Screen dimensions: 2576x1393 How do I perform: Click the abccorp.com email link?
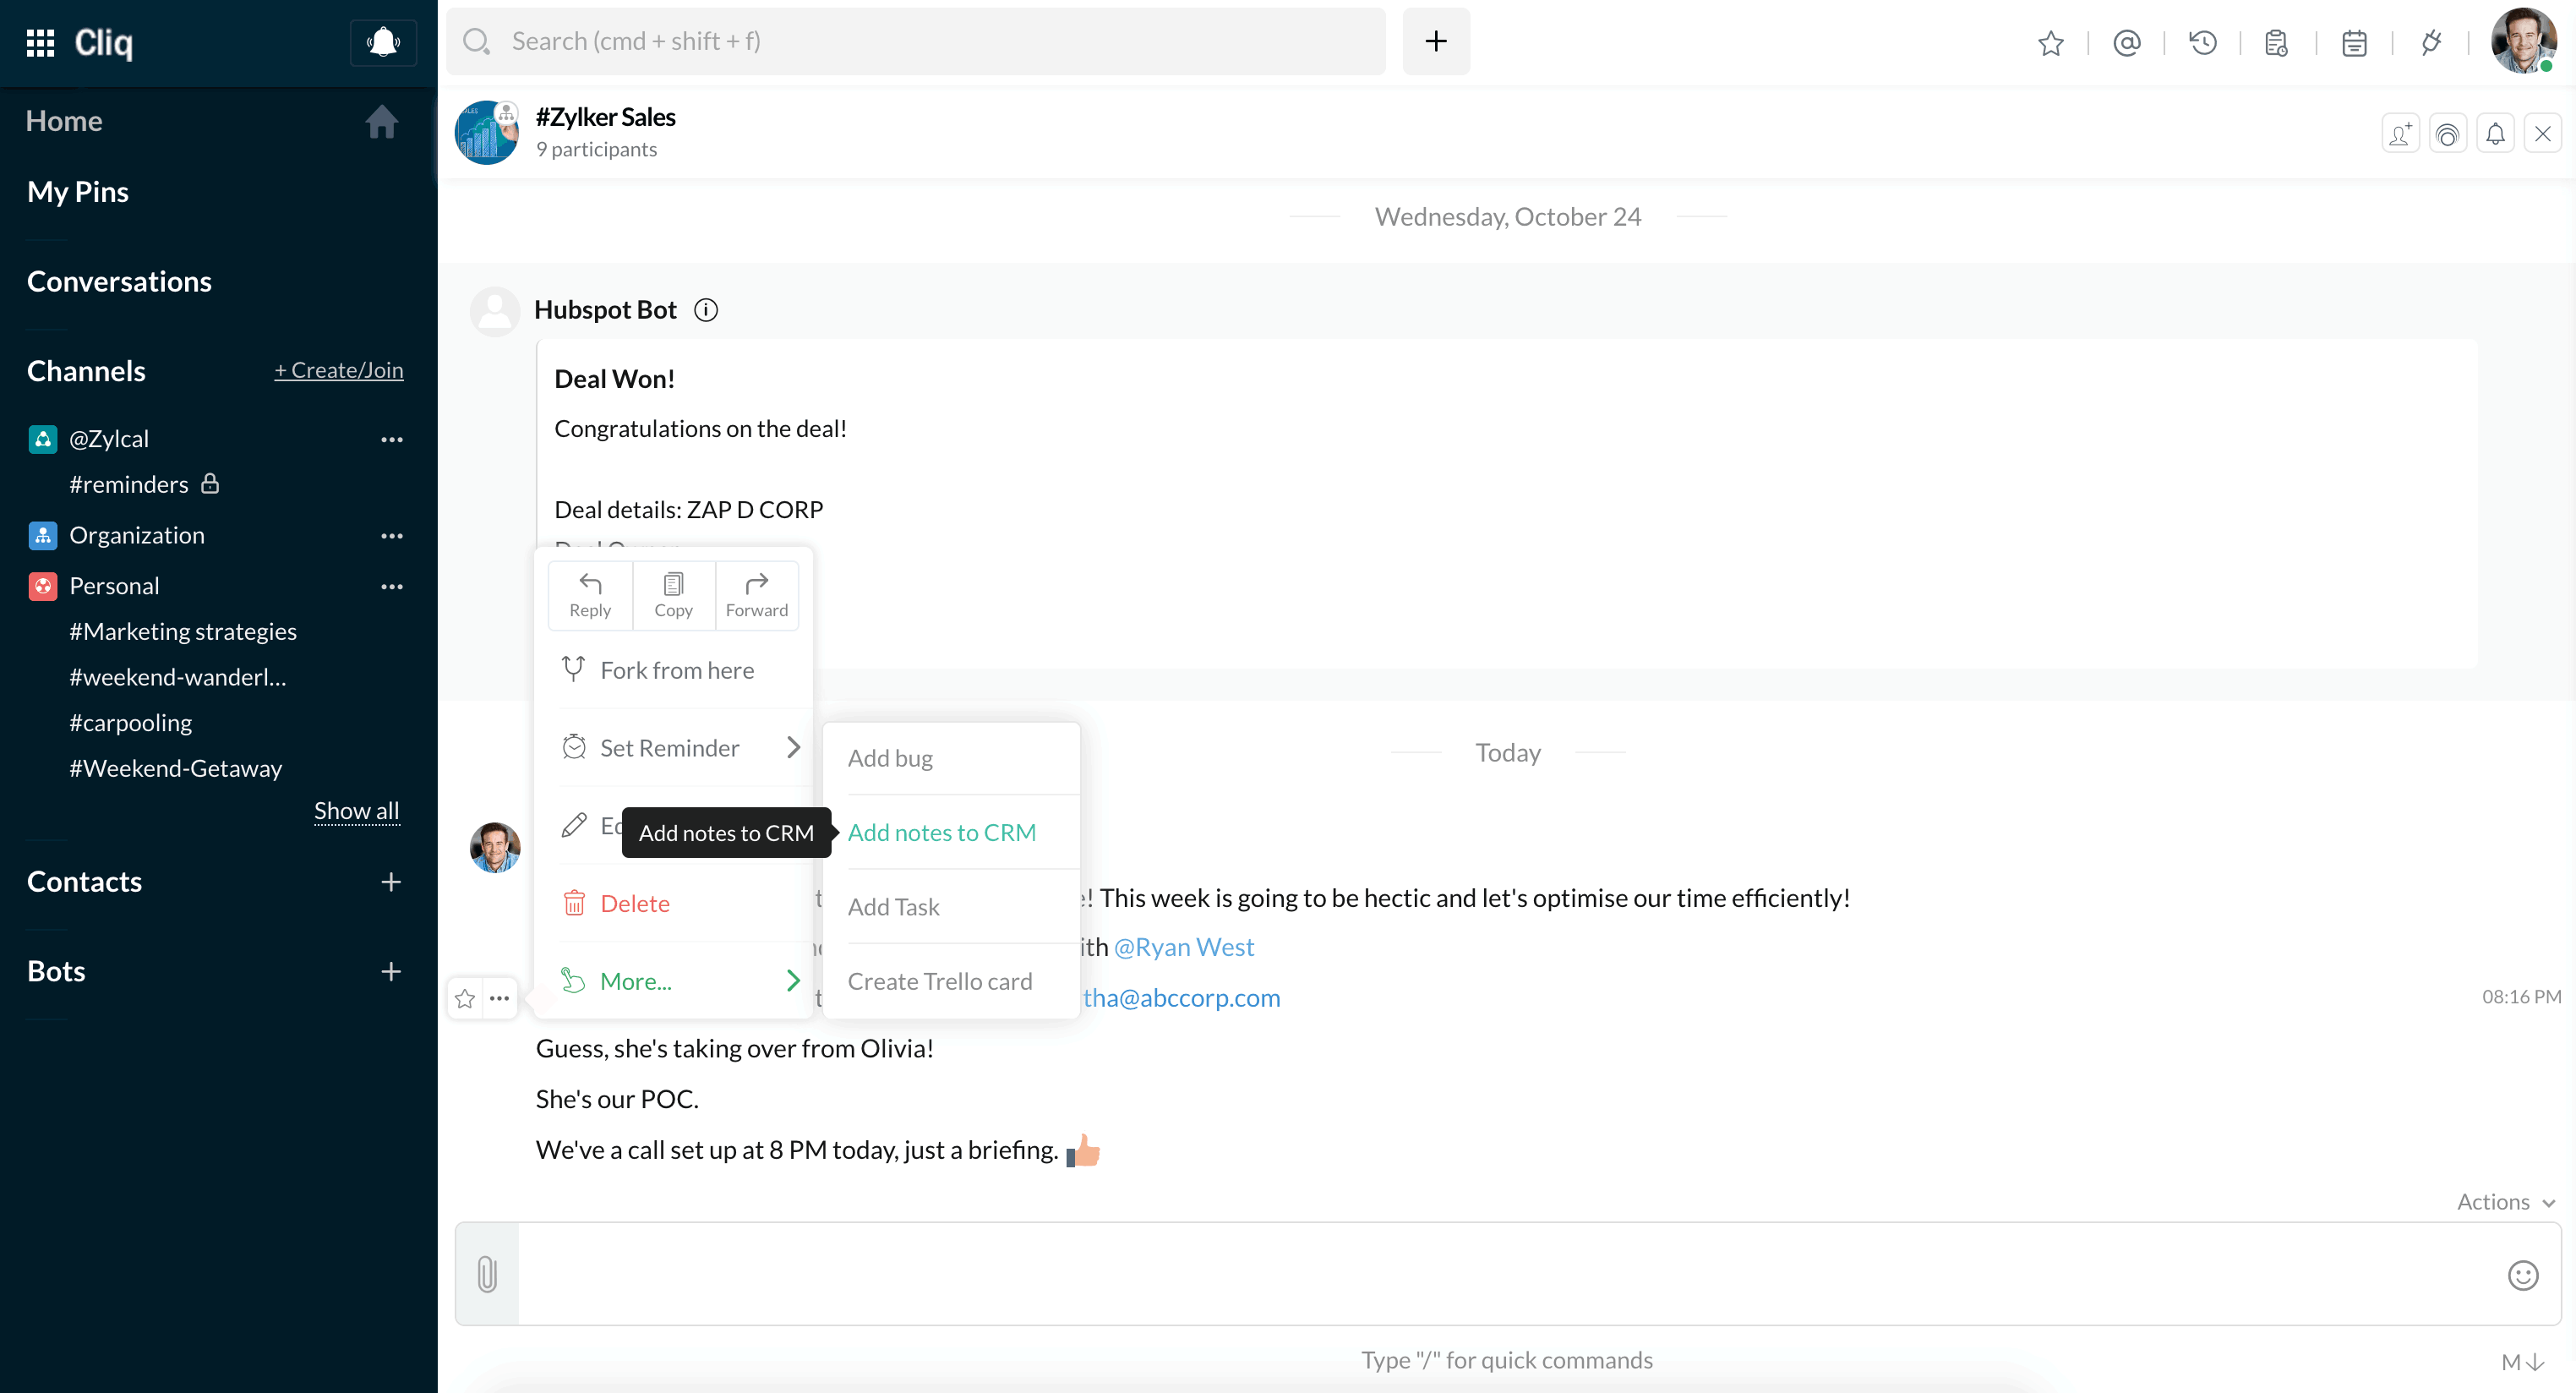pyautogui.click(x=1181, y=998)
